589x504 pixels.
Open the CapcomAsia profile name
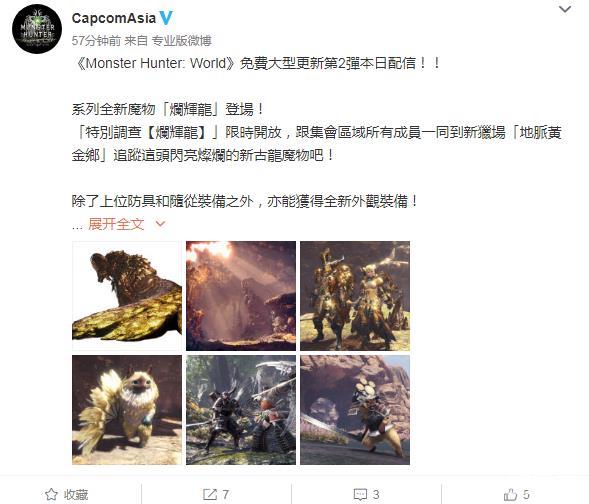click(x=113, y=18)
